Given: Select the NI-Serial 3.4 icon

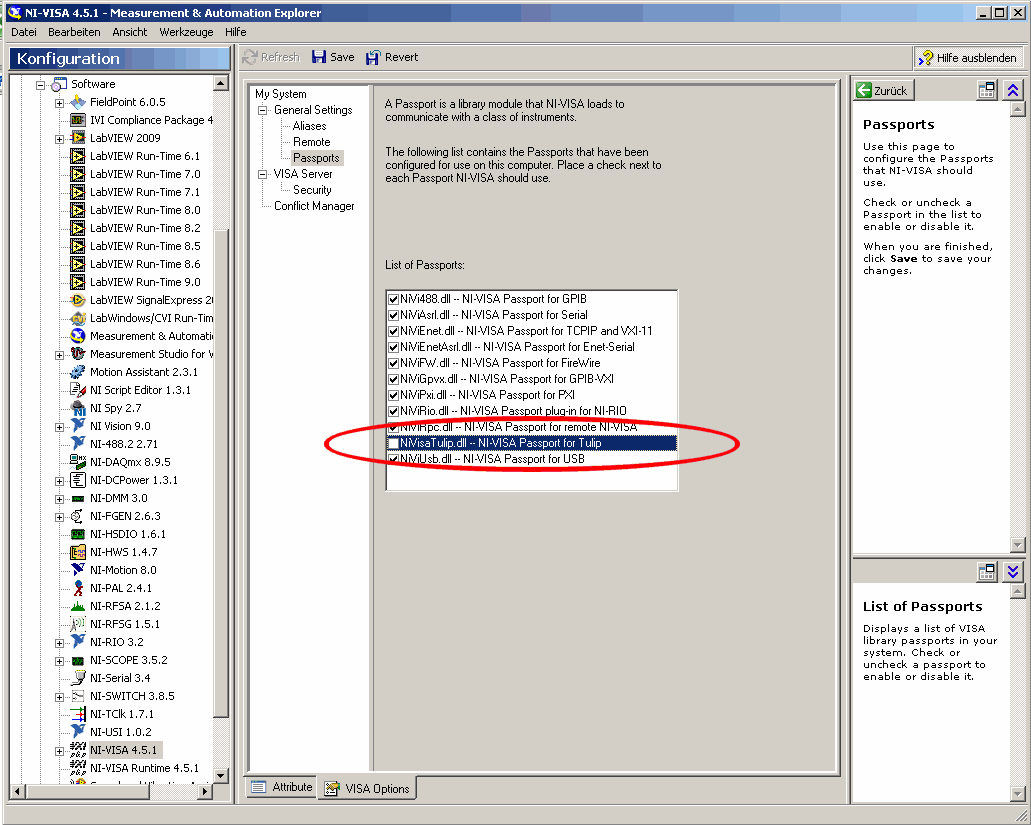Looking at the screenshot, I should 78,678.
